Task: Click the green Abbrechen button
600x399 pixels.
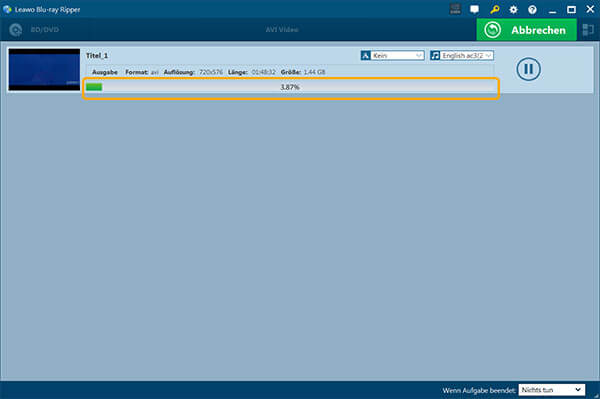Action: [x=526, y=30]
